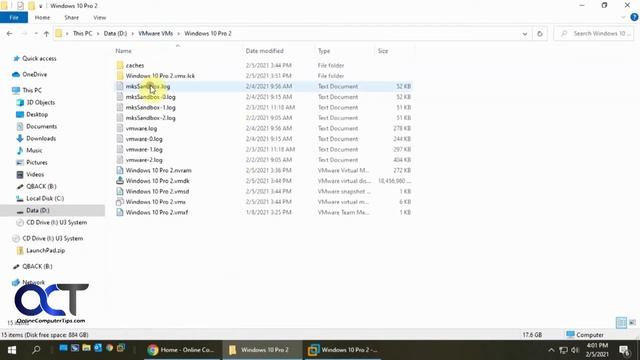
Task: Open the Windows Start menu
Action: tap(12, 350)
